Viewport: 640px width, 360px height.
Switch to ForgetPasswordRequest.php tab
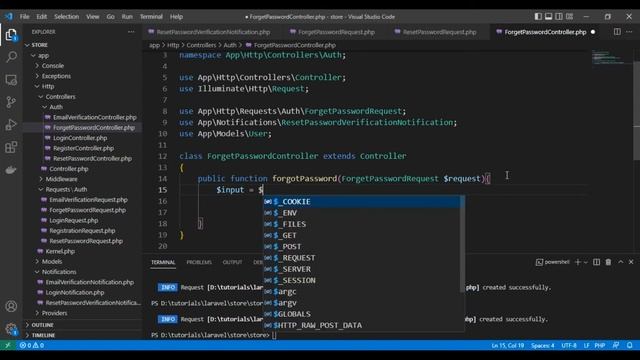[x=336, y=32]
